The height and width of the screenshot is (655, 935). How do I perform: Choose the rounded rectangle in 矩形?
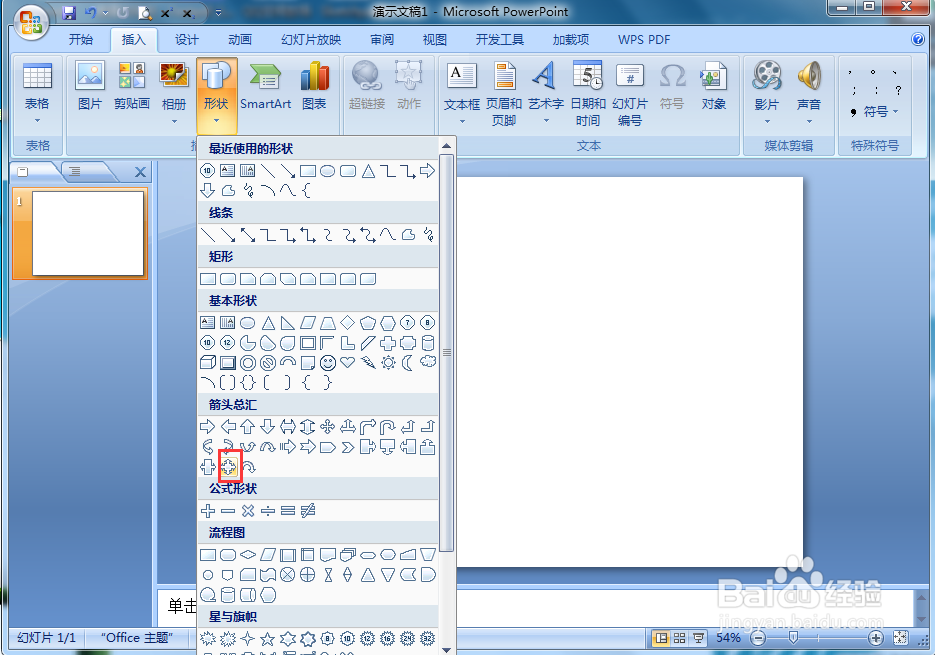coord(228,279)
